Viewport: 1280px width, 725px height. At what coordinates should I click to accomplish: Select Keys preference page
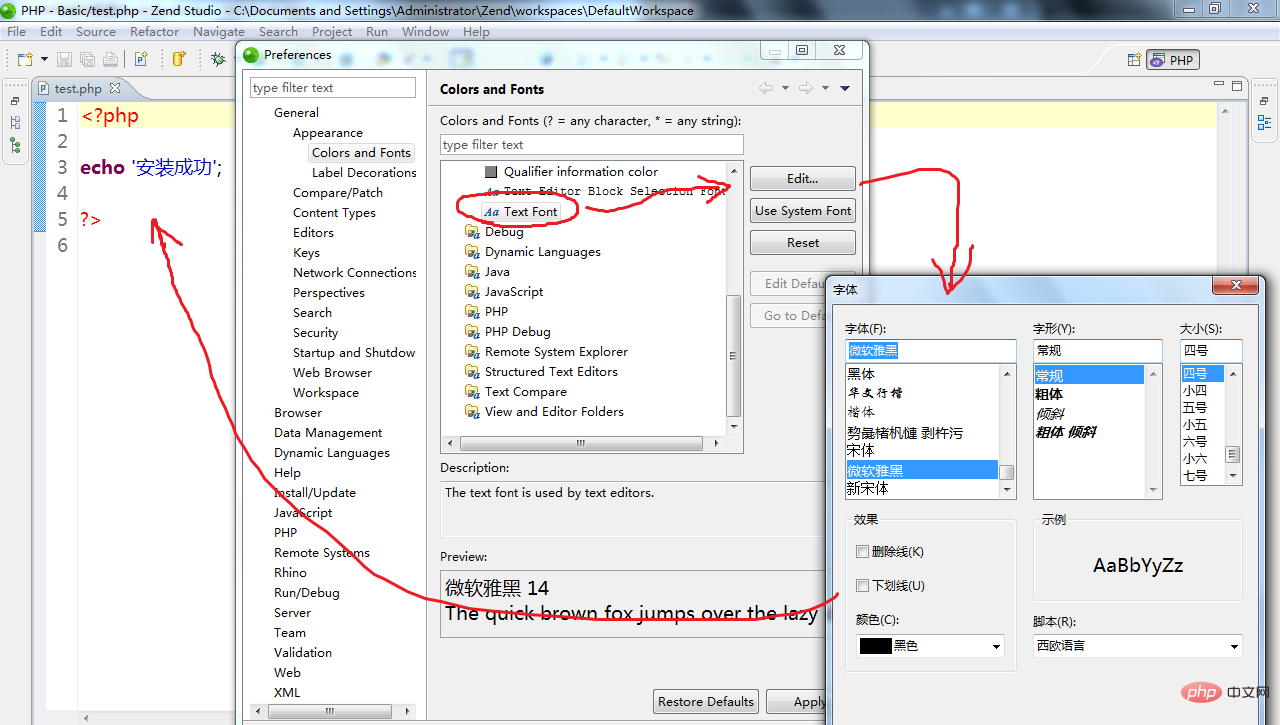point(306,253)
